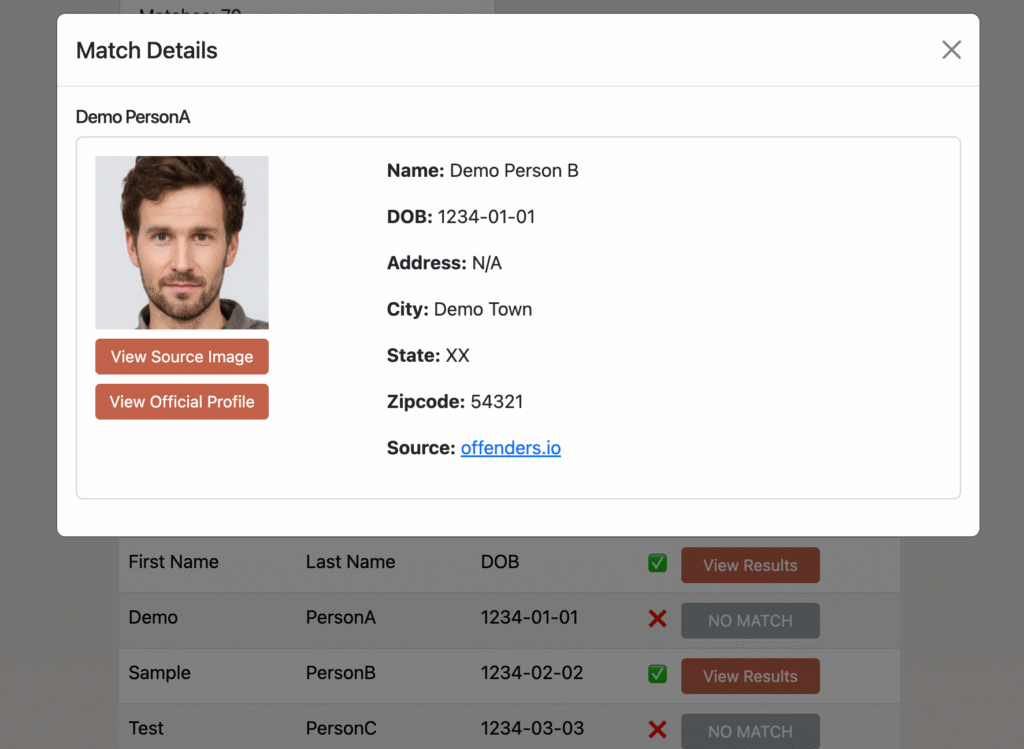Click the Zipcode value 54321
This screenshot has height=749, width=1024.
point(497,402)
